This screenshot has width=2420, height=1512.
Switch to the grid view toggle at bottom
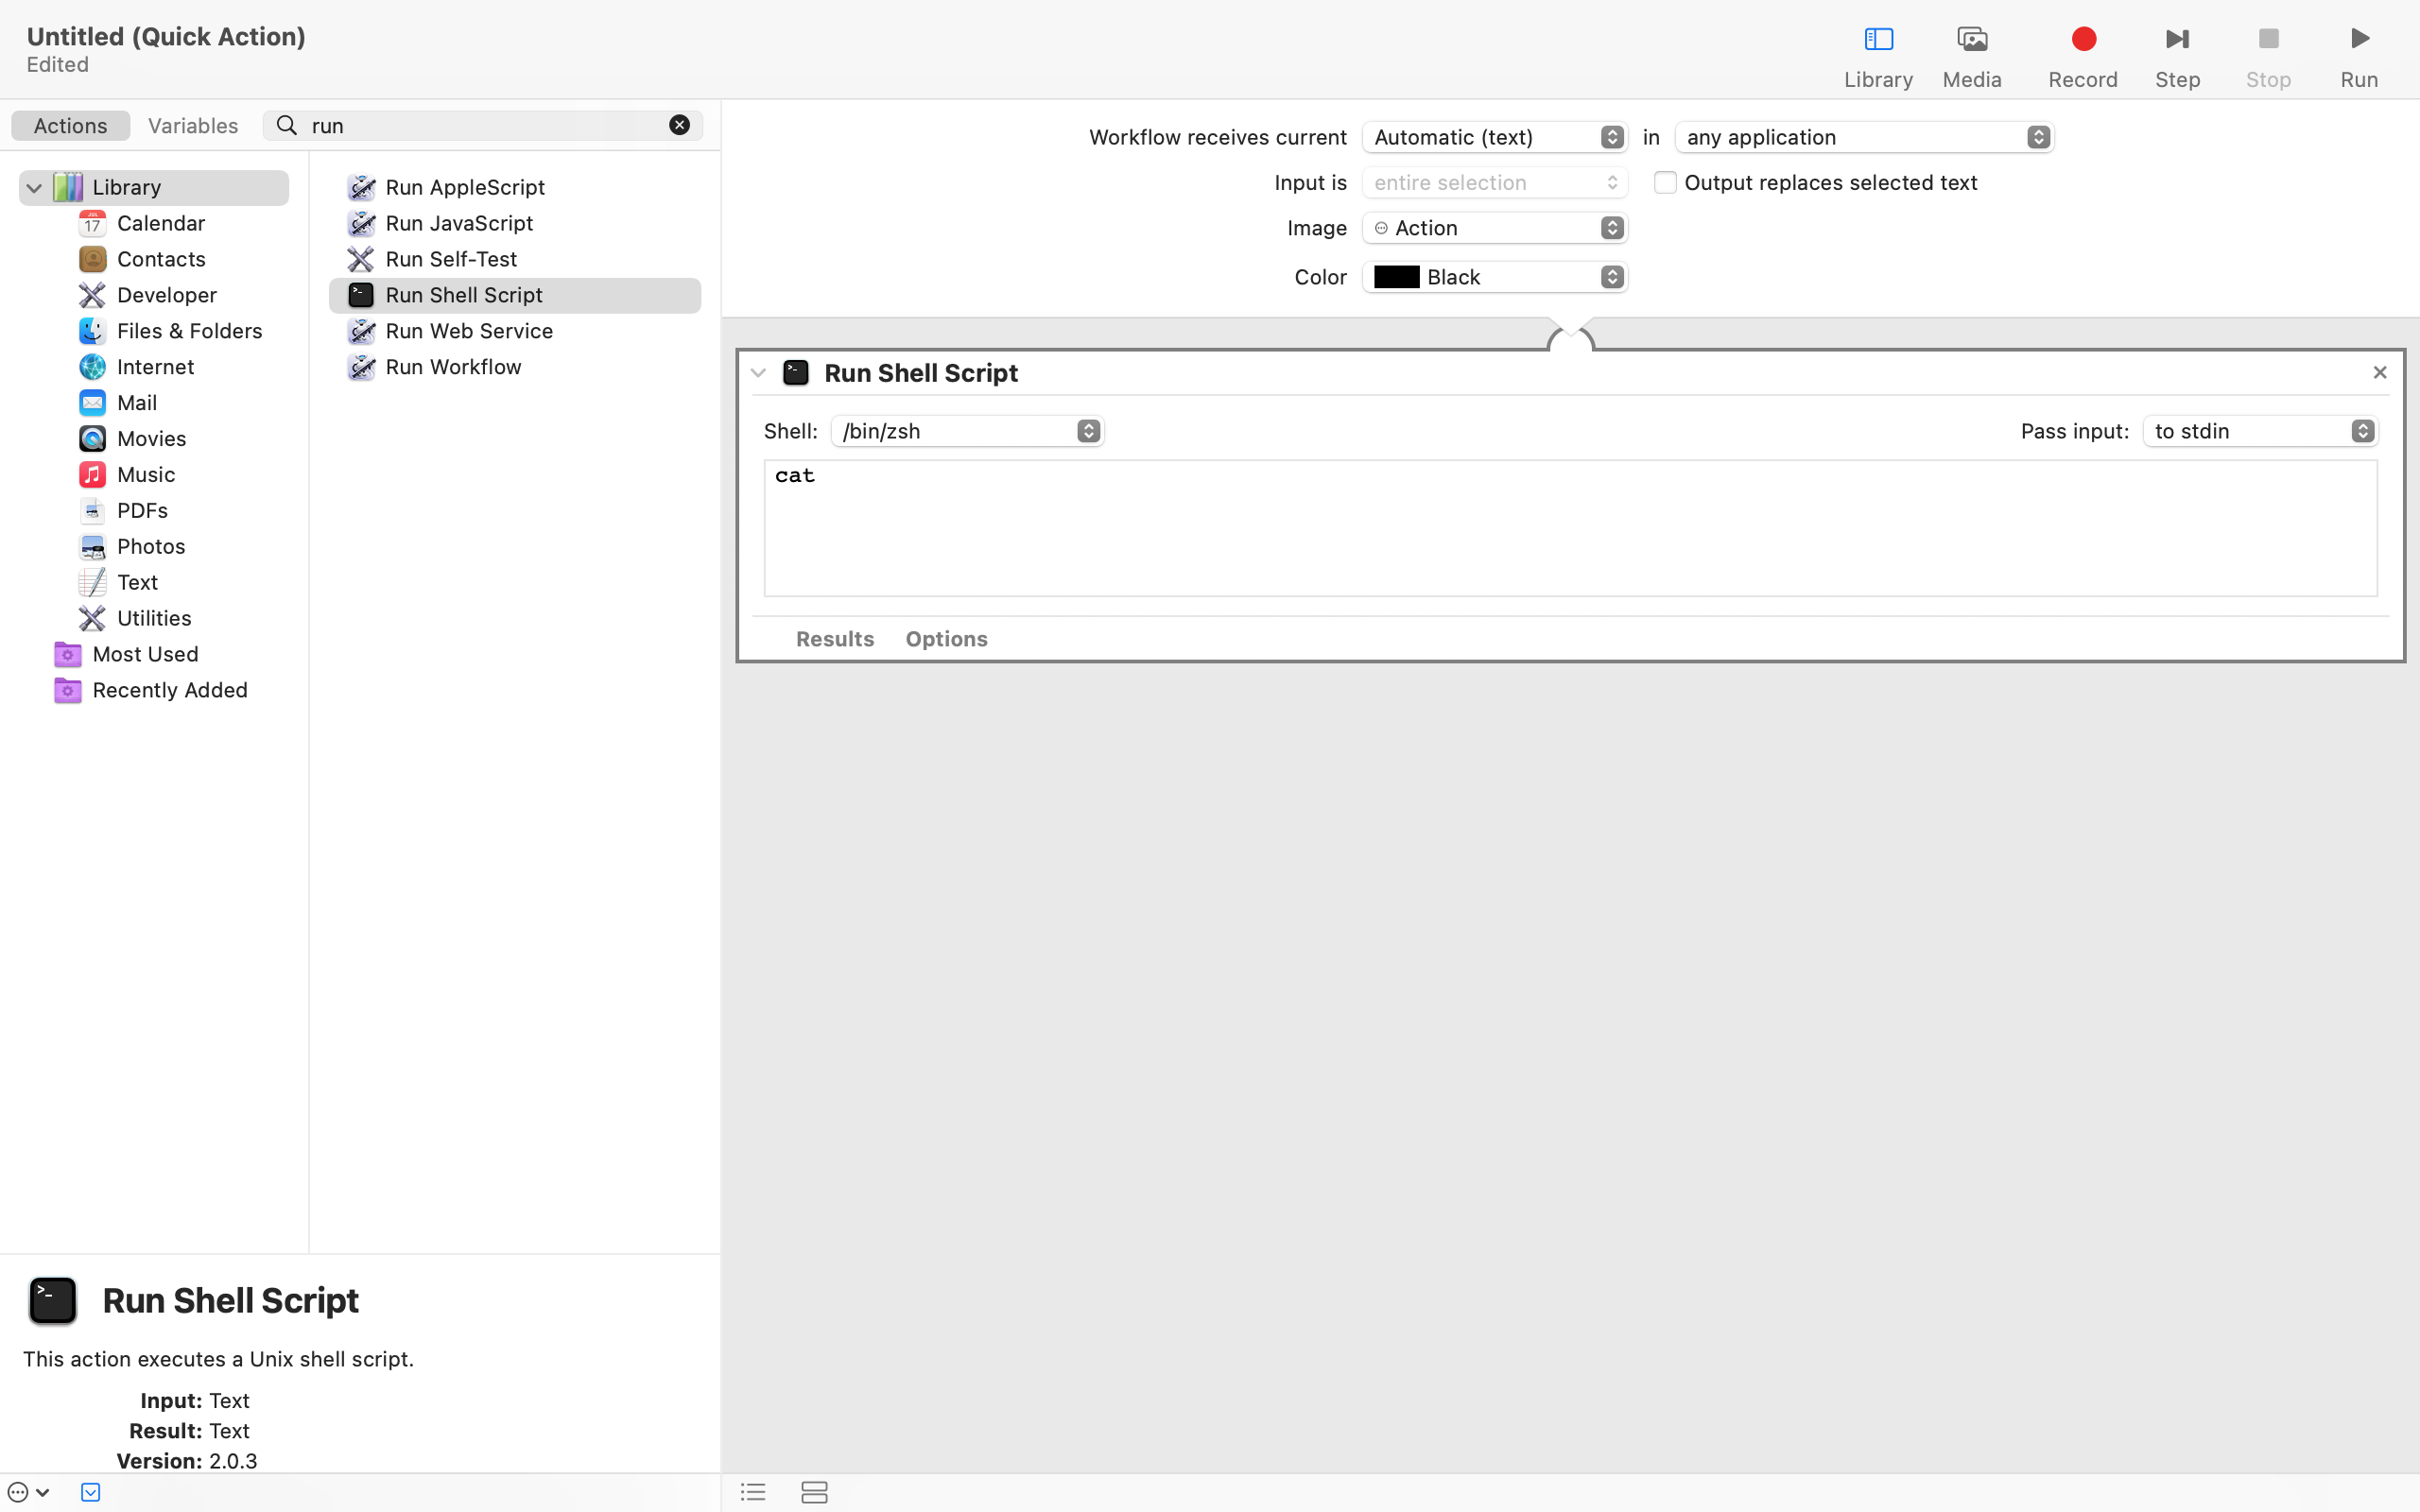pos(815,1492)
